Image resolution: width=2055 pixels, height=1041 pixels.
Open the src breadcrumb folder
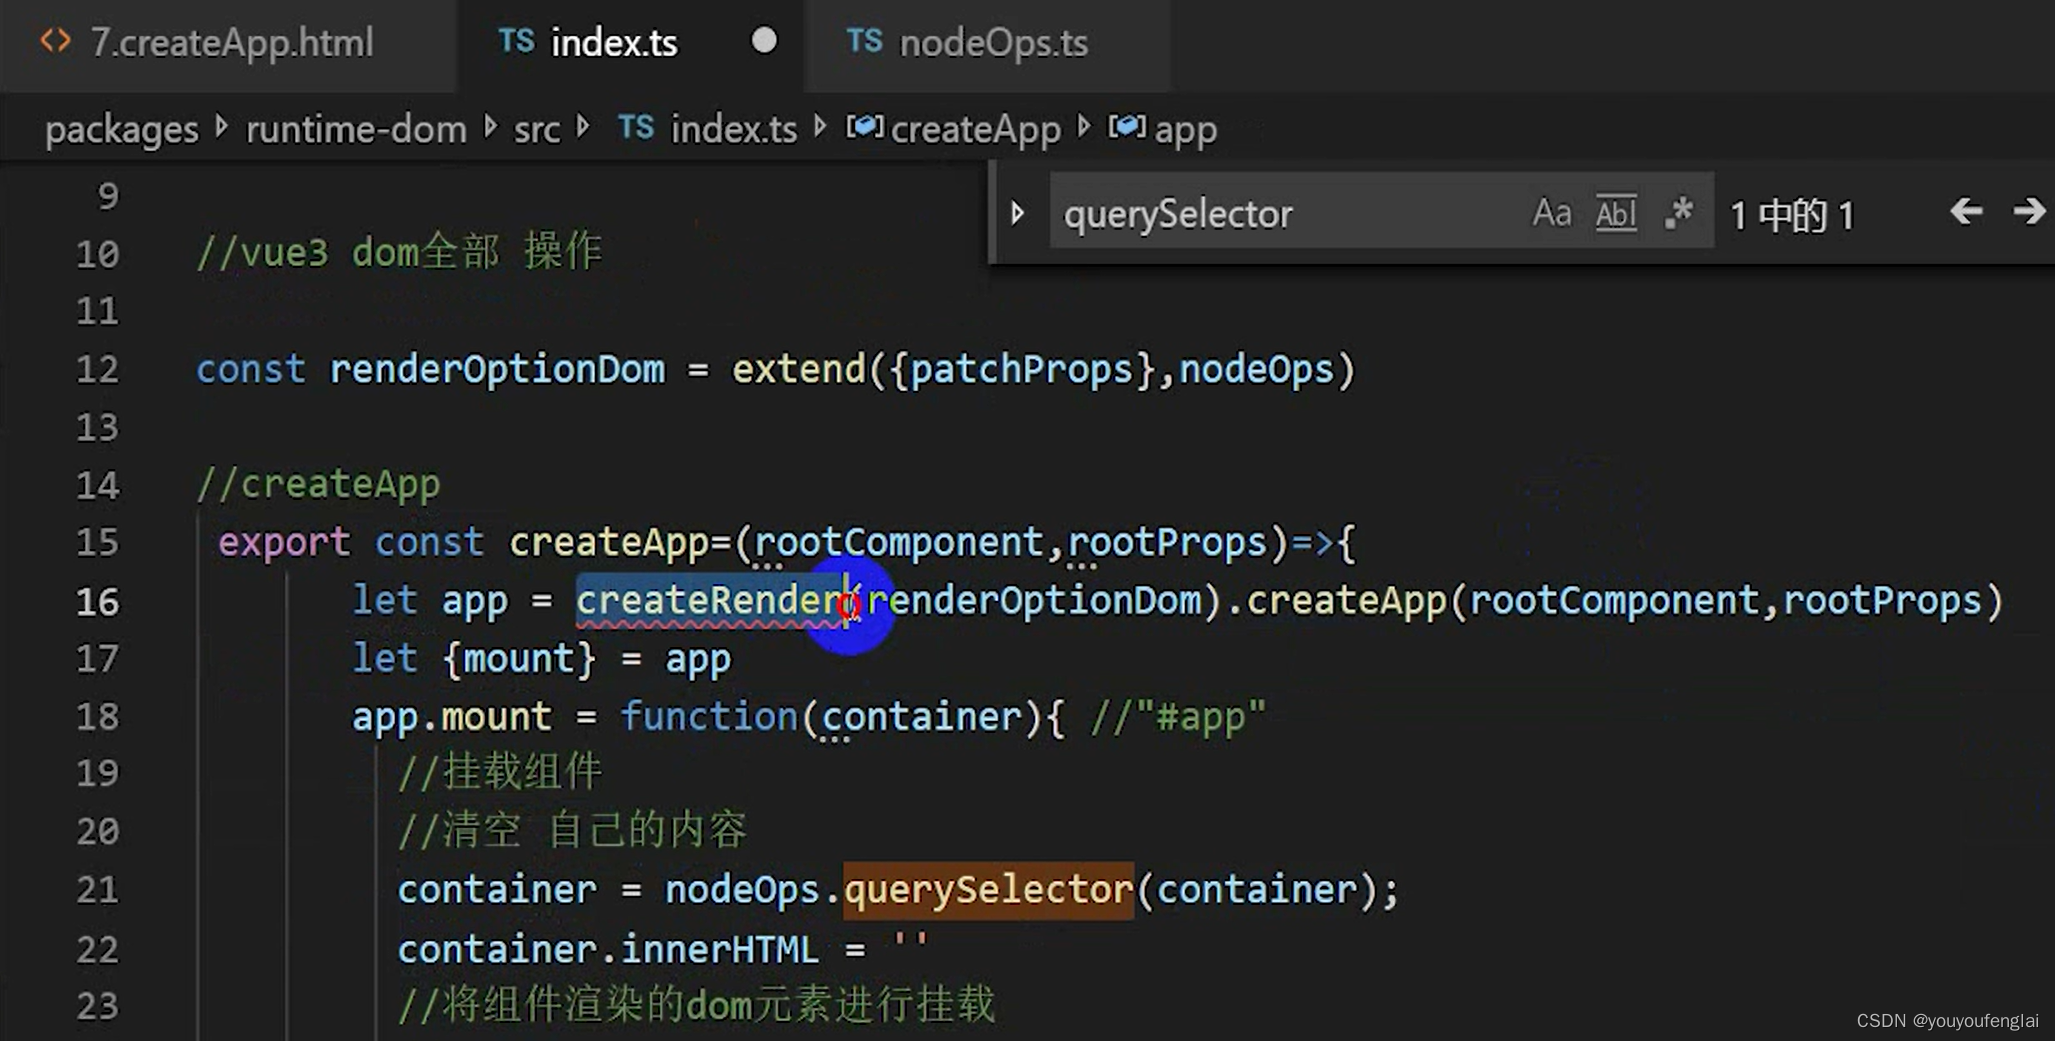tap(537, 129)
